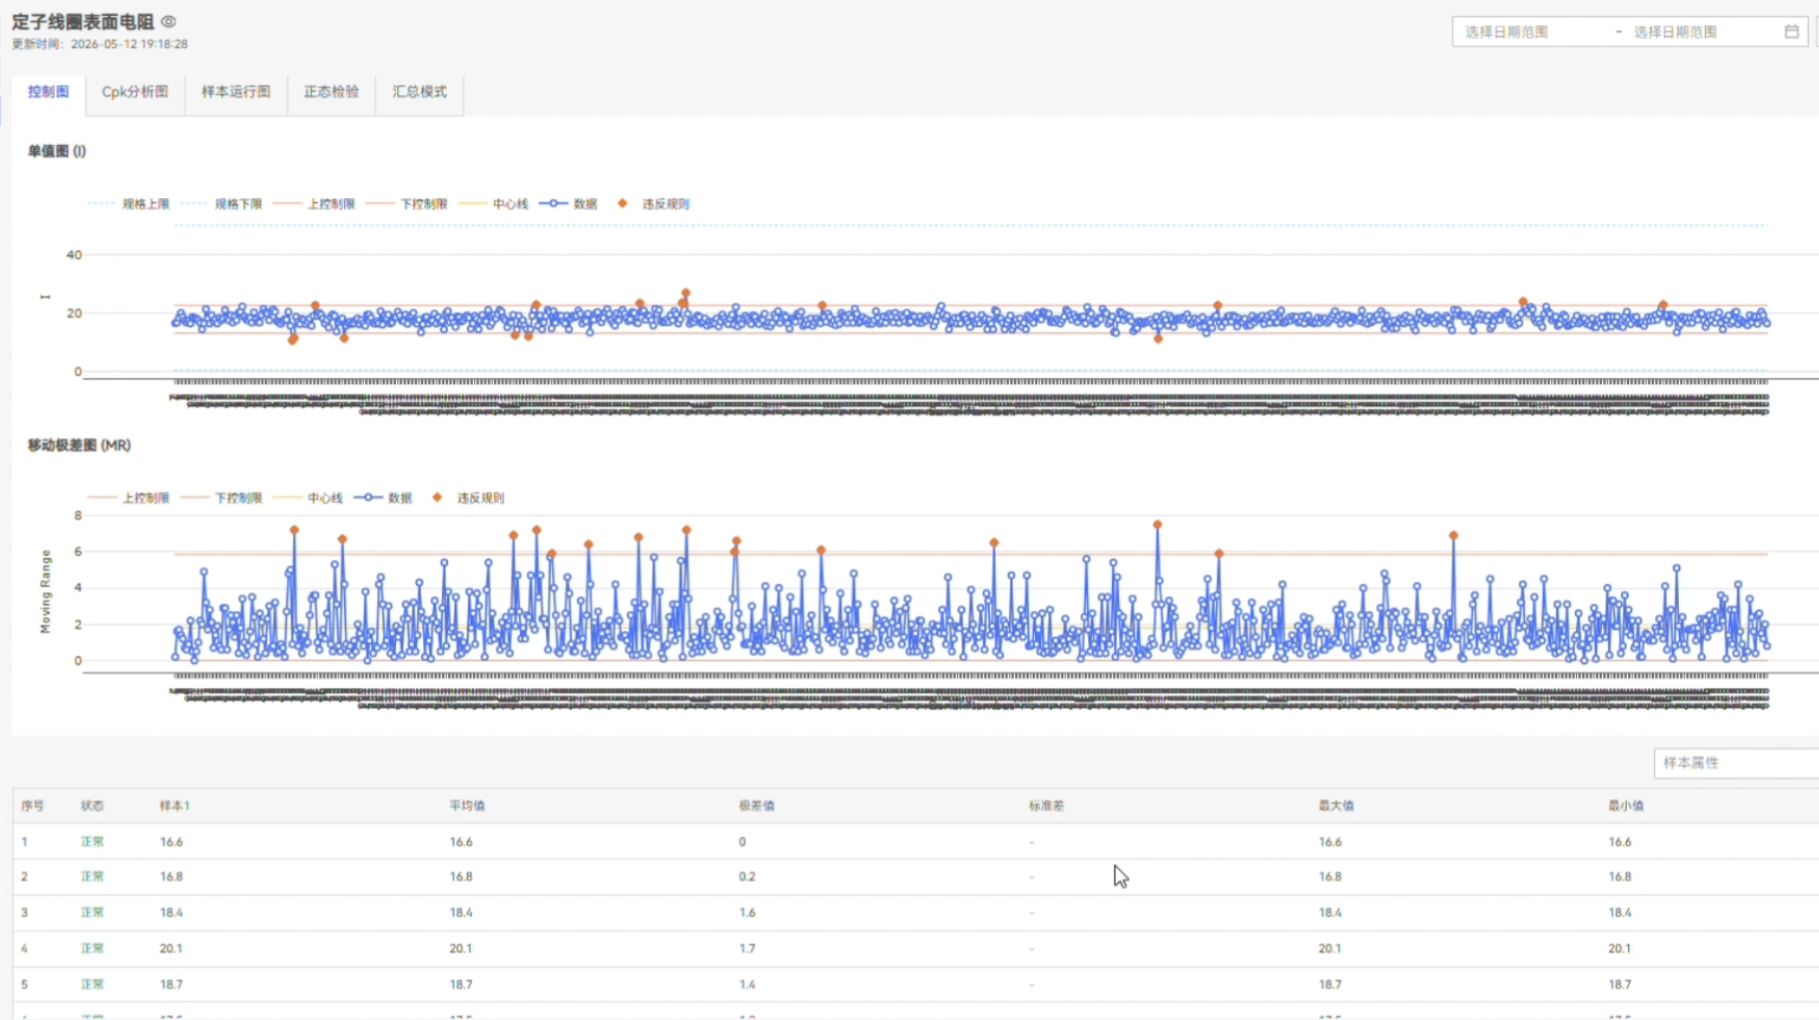Toggle 上控制限 legend in the 移动极差图 chart

129,498
